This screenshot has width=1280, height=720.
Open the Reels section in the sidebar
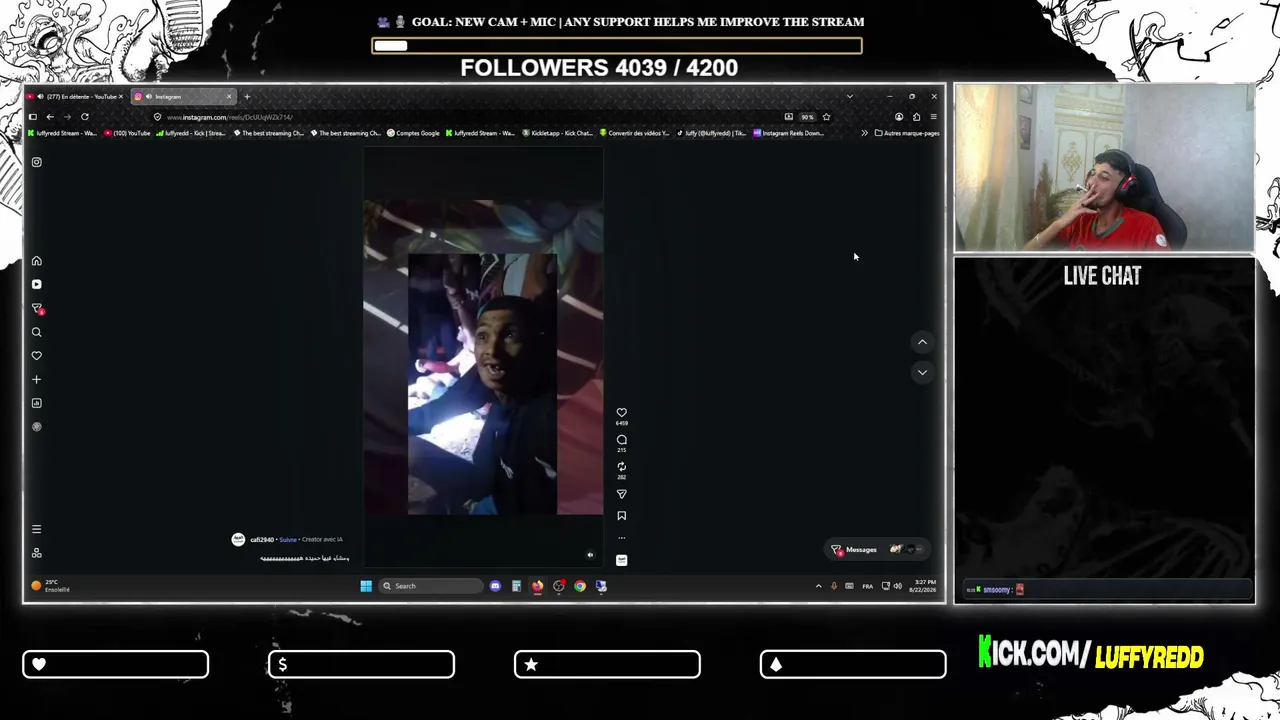coord(36,284)
